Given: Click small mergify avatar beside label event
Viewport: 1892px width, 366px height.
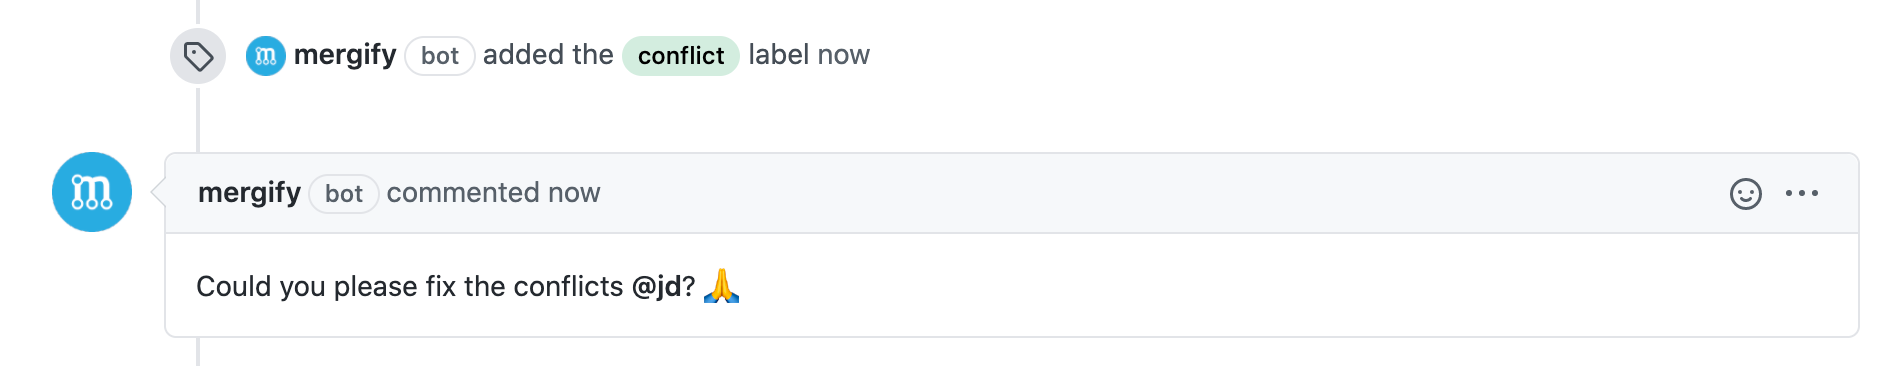Looking at the screenshot, I should pos(266,56).
